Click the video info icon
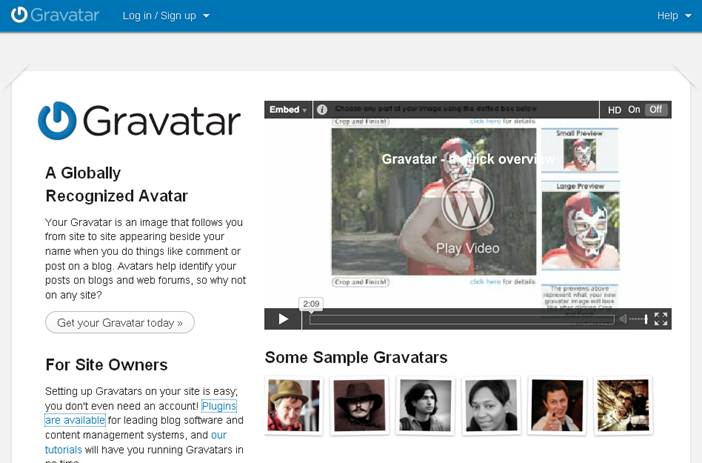Image resolution: width=702 pixels, height=463 pixels. [322, 110]
